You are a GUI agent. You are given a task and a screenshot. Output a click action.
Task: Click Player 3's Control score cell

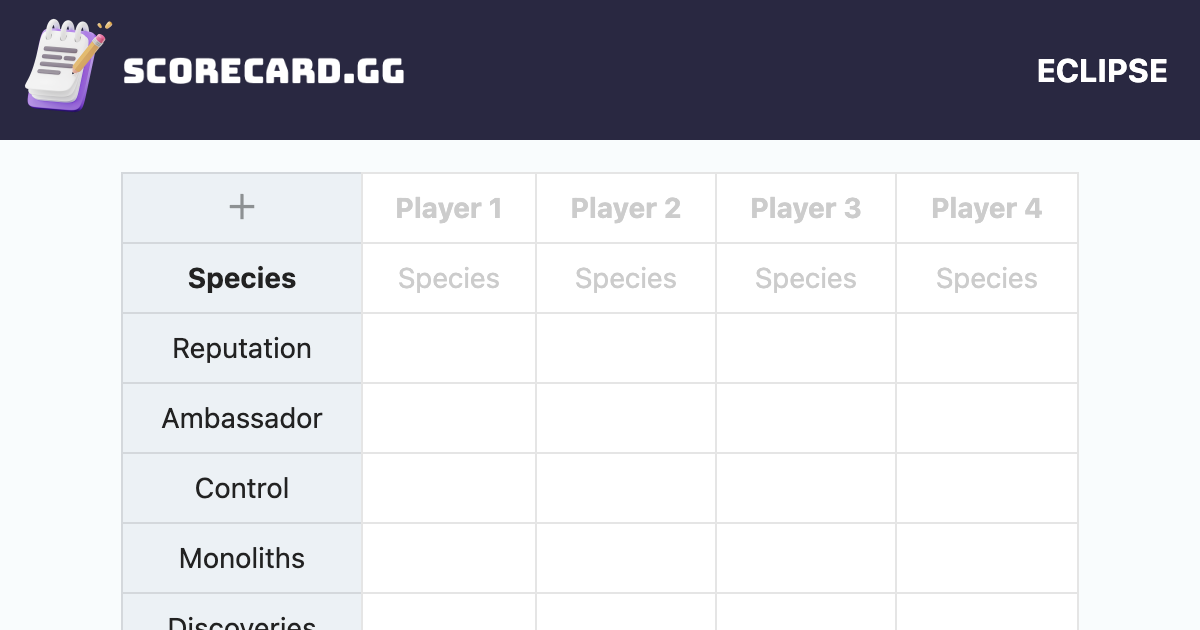point(806,489)
